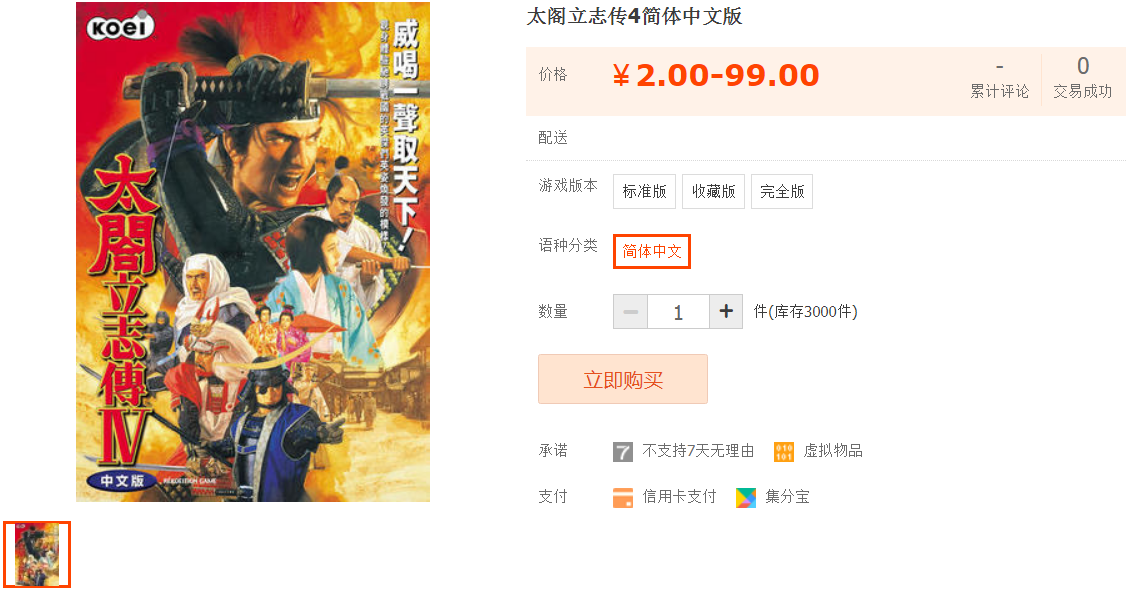Screen dimensions: 1132x592
Task: Select the 完全版 game version
Action: (782, 191)
